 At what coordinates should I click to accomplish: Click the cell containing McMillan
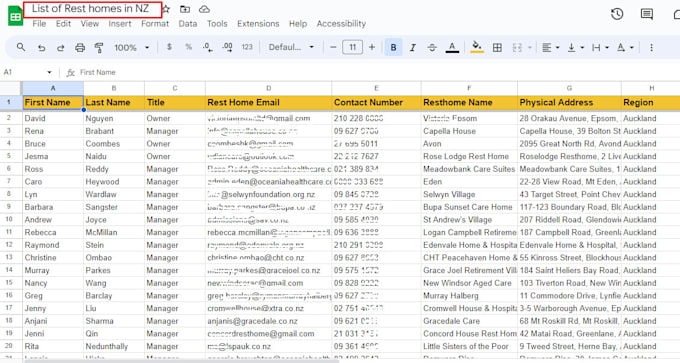coord(114,232)
